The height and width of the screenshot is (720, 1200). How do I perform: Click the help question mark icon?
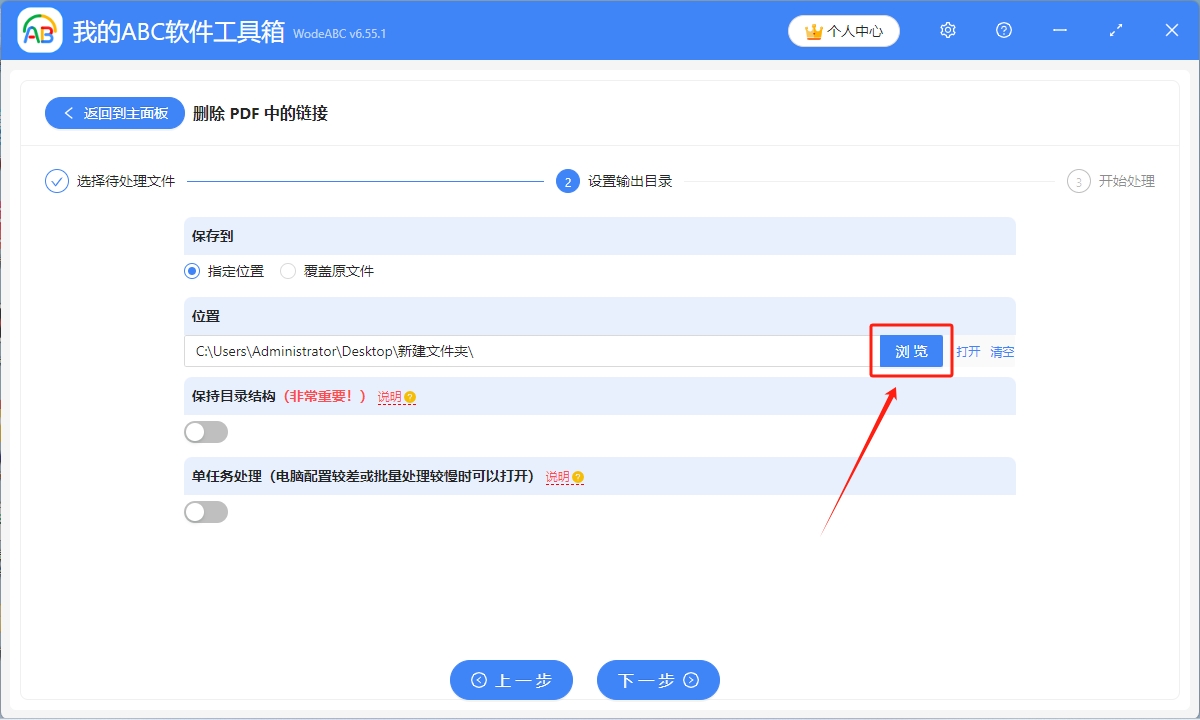tap(1003, 30)
